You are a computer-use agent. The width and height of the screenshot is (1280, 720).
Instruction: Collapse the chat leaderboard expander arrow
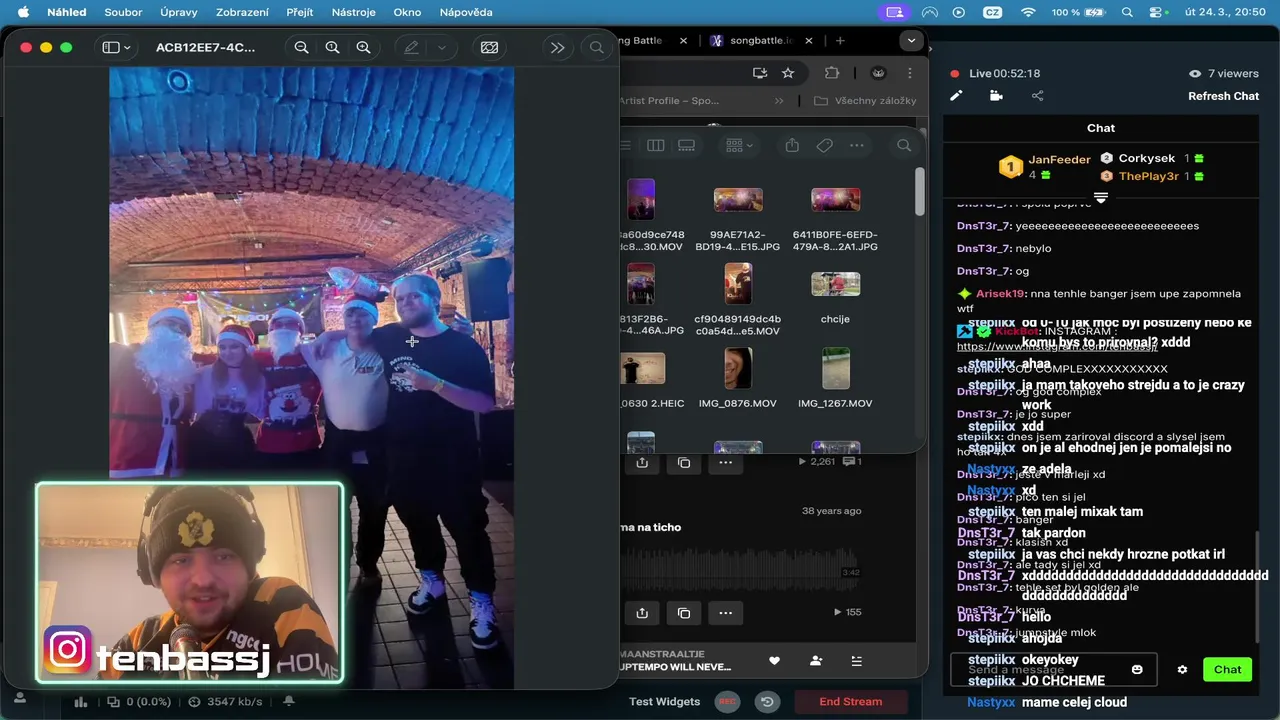click(x=1101, y=197)
